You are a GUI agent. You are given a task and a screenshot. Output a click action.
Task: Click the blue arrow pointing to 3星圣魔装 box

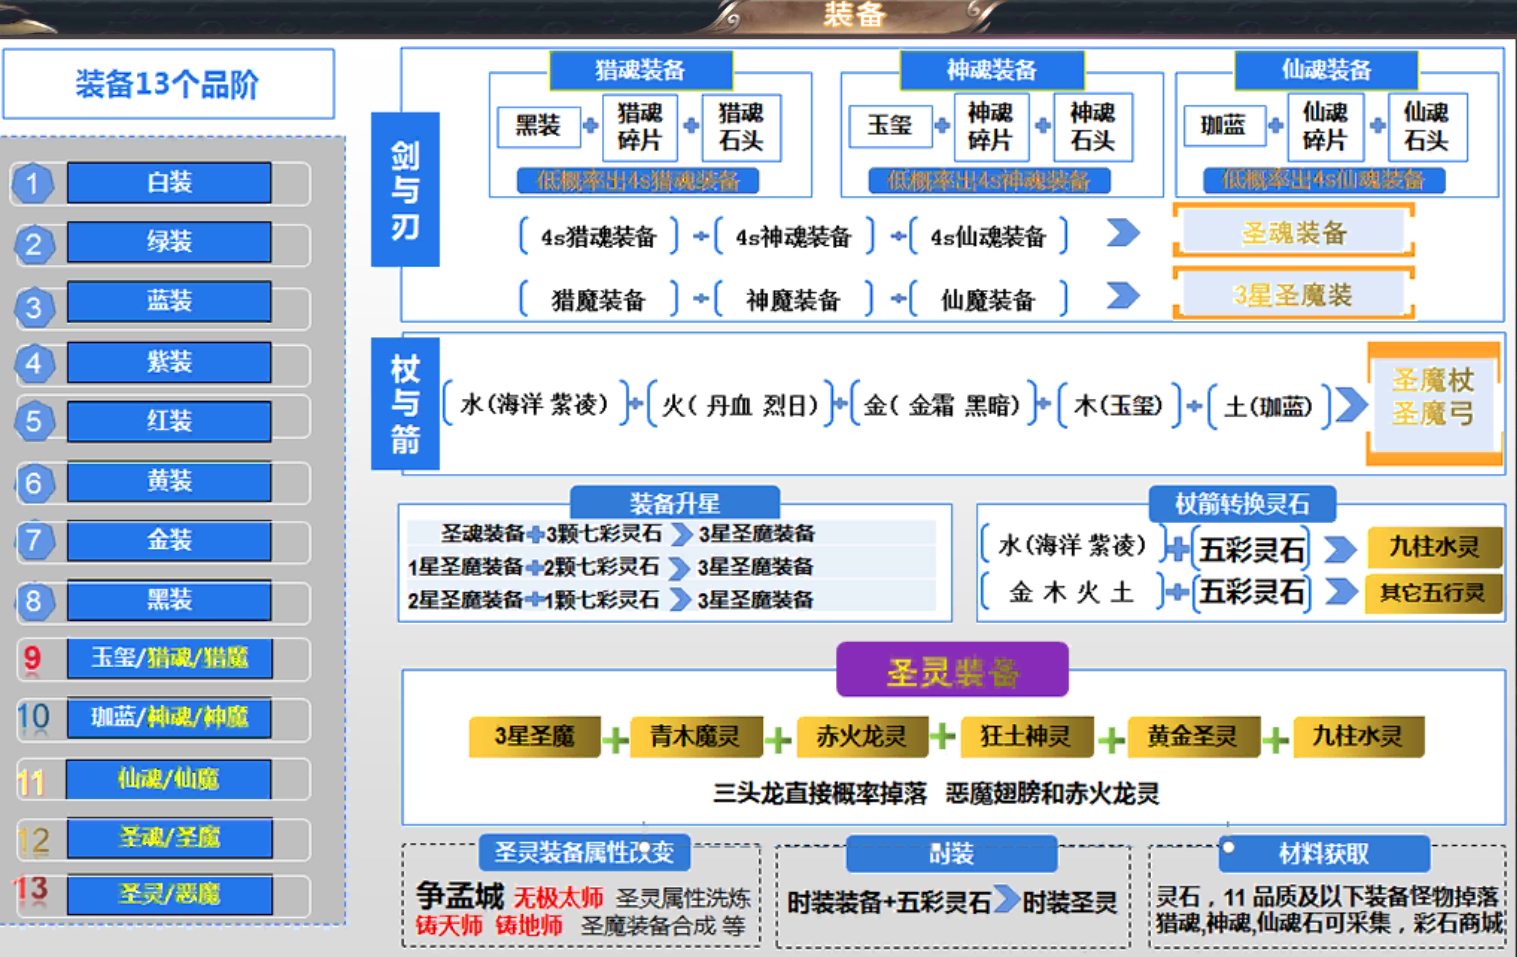1123,295
